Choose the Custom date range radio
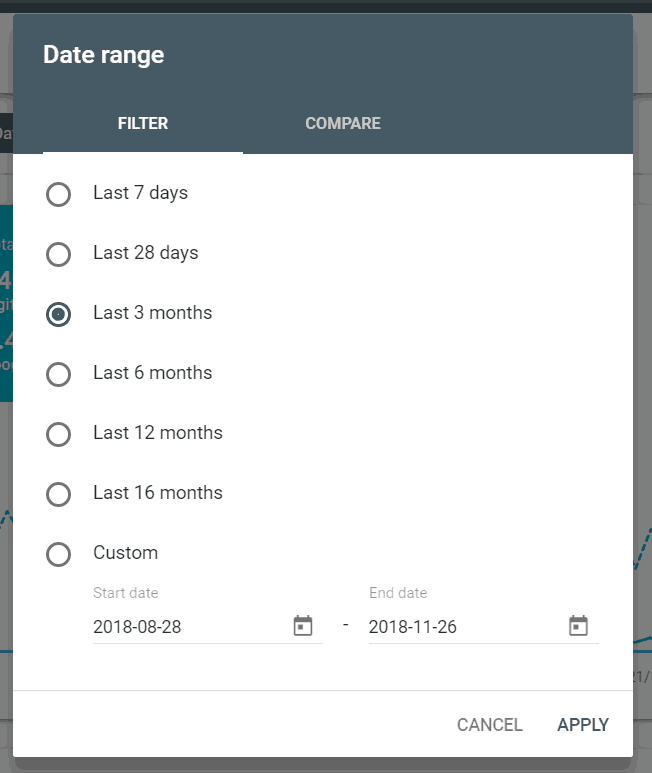The image size is (652, 773). [59, 554]
